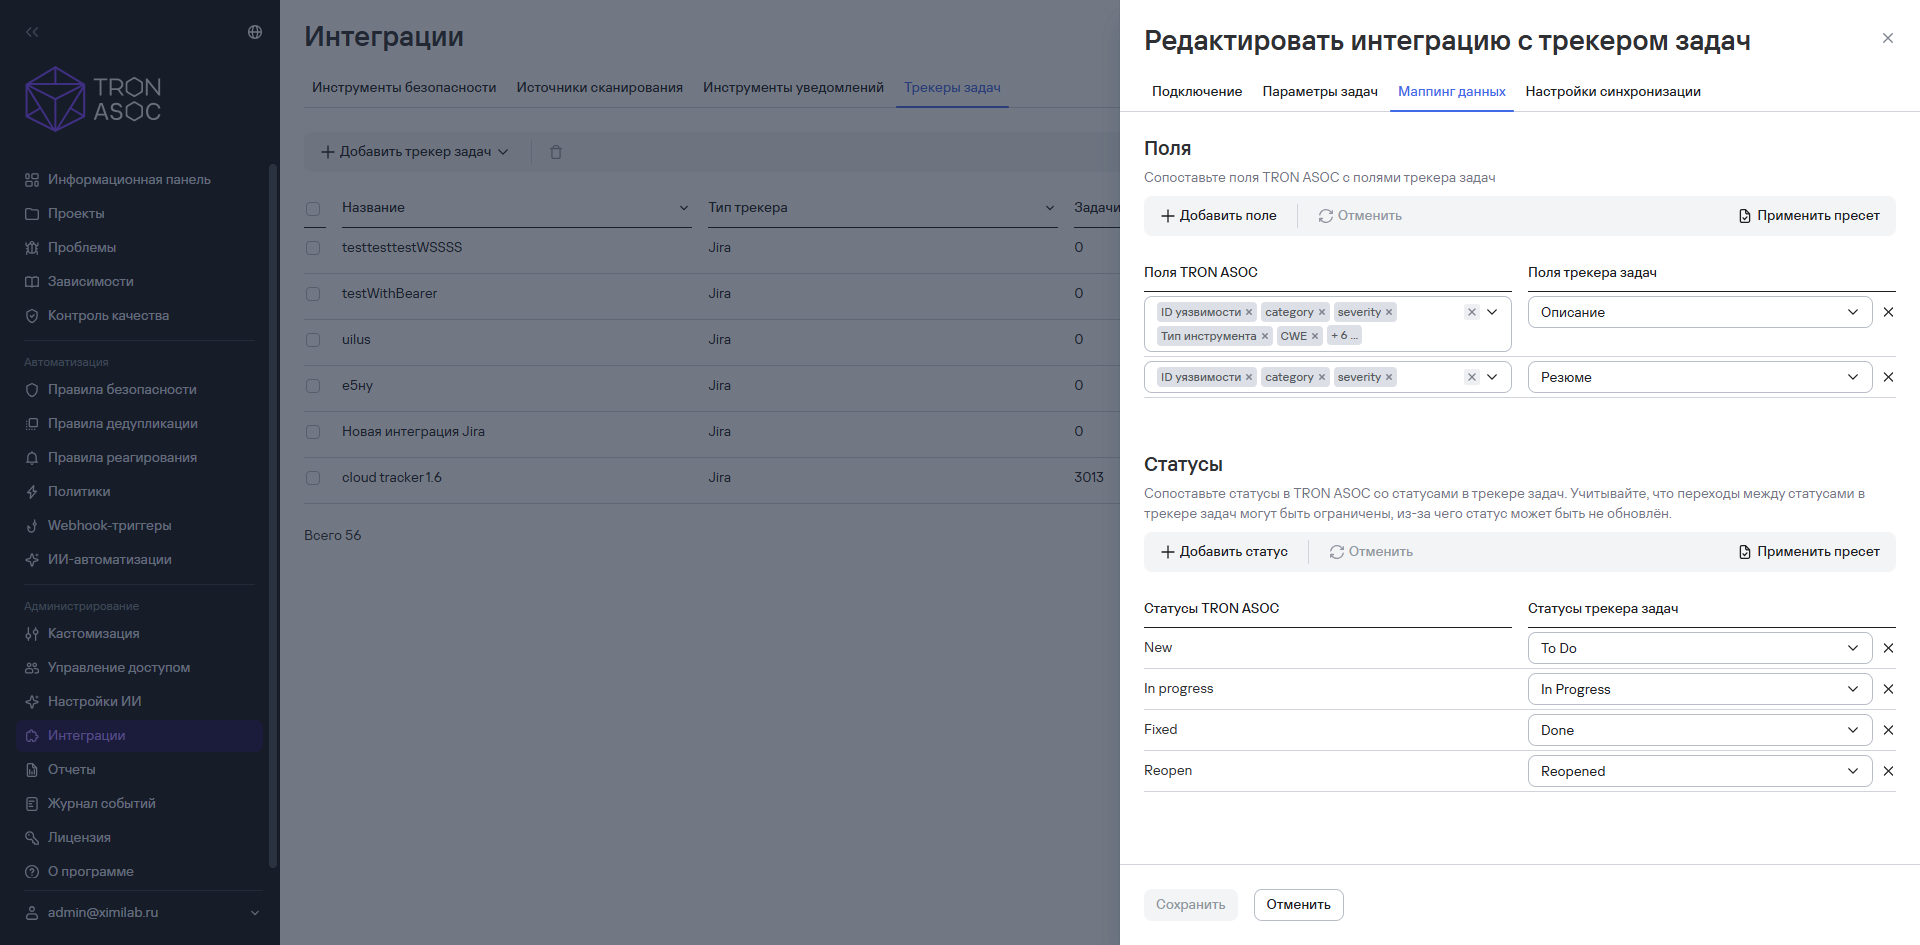Open Отчеты in sidebar
Viewport: 1920px width, 945px height.
coord(71,770)
